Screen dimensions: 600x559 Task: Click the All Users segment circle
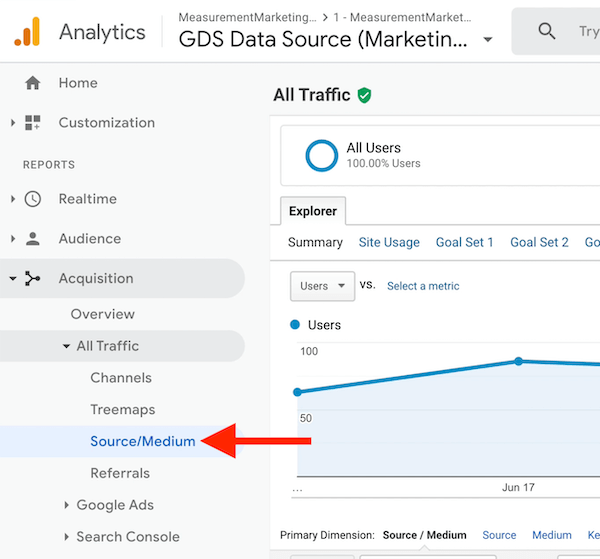click(x=321, y=156)
